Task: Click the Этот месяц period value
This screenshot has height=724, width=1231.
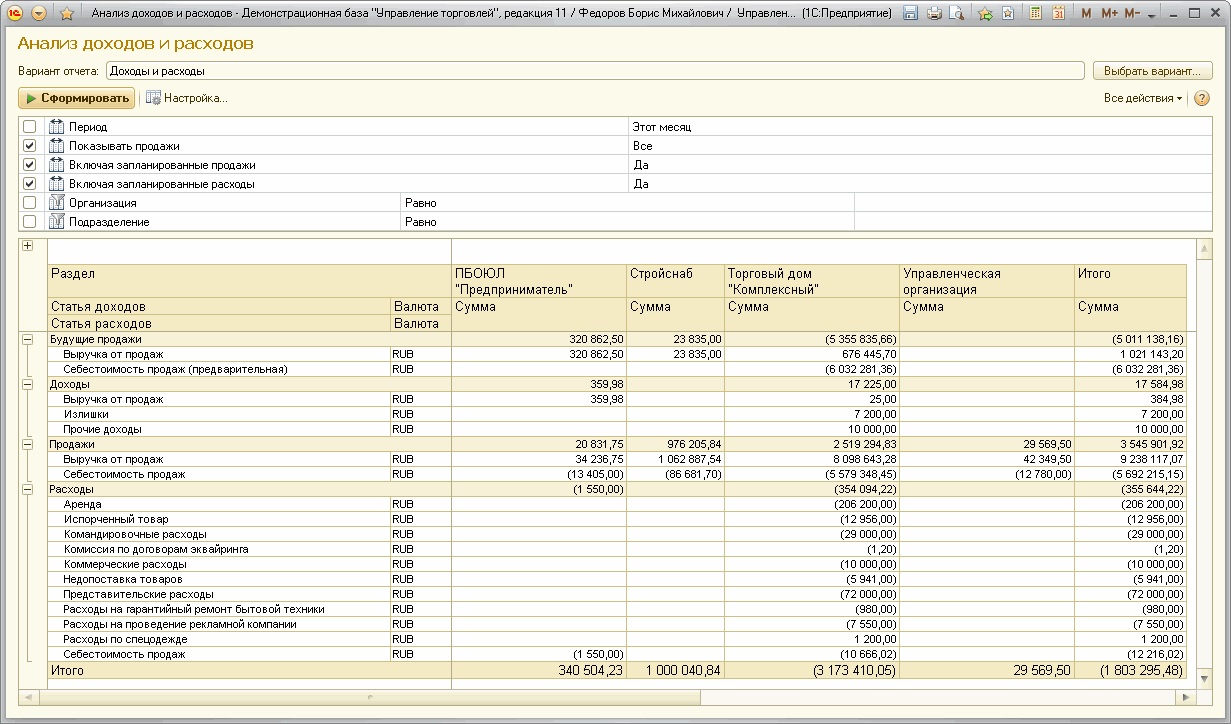Action: (662, 127)
